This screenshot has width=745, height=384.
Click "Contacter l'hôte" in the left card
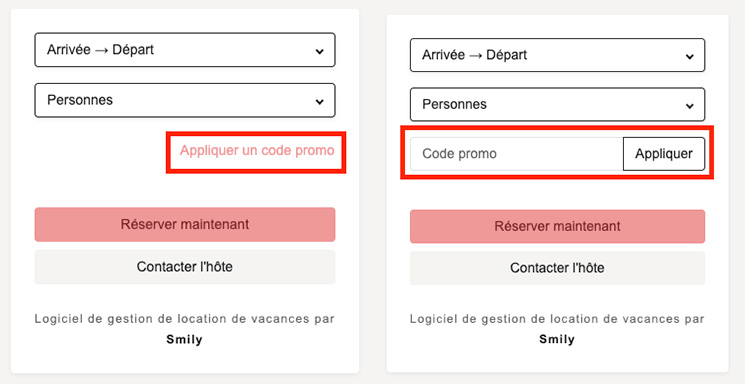185,267
